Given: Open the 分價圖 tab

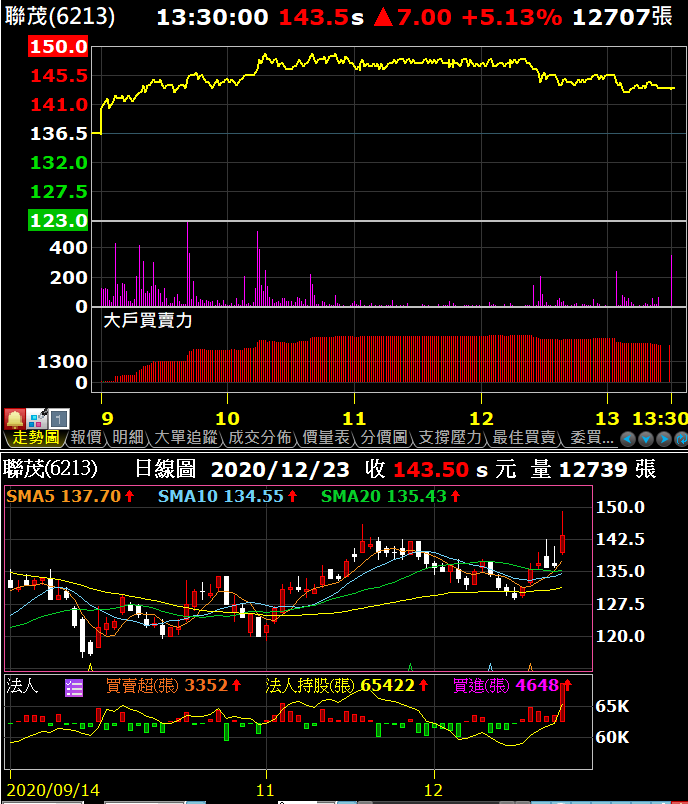Looking at the screenshot, I should point(384,437).
